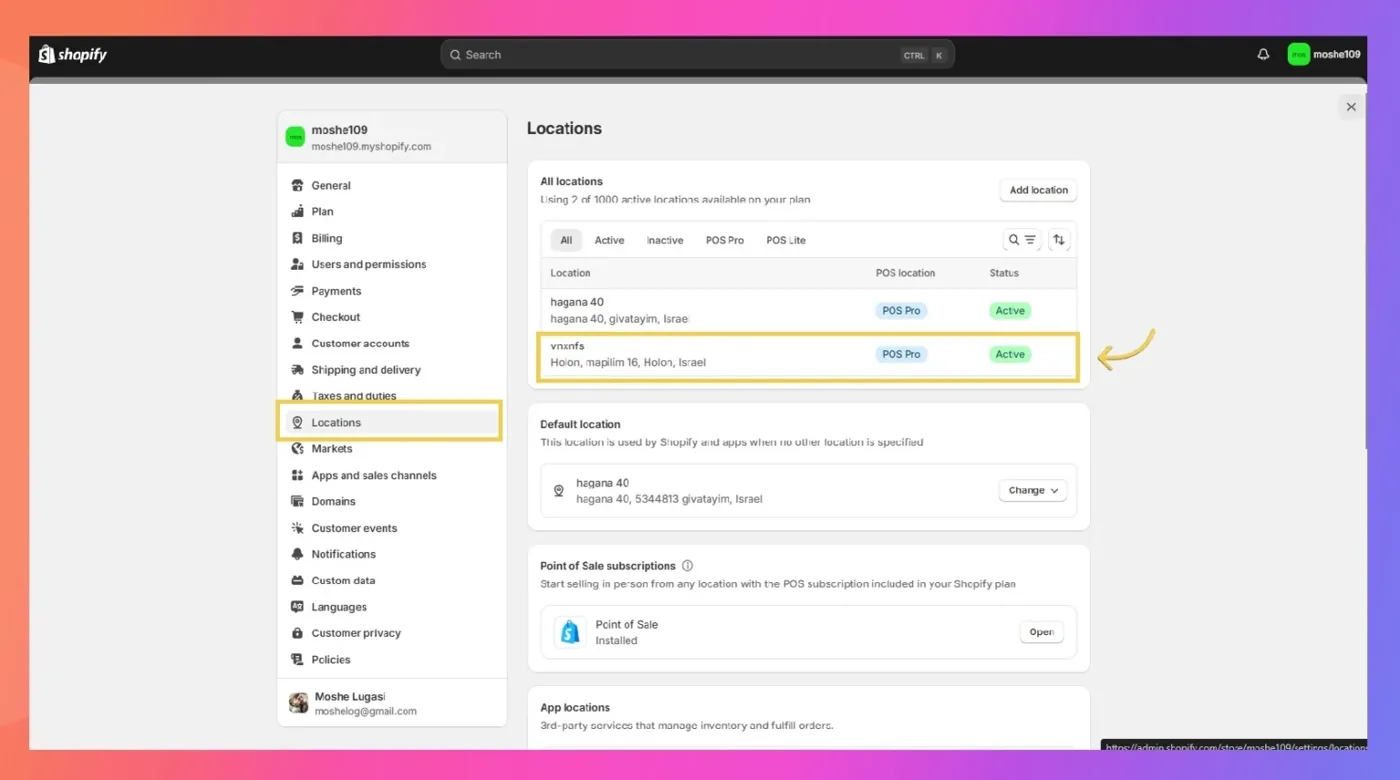
Task: Select the Inactive locations tab
Action: pyautogui.click(x=665, y=240)
